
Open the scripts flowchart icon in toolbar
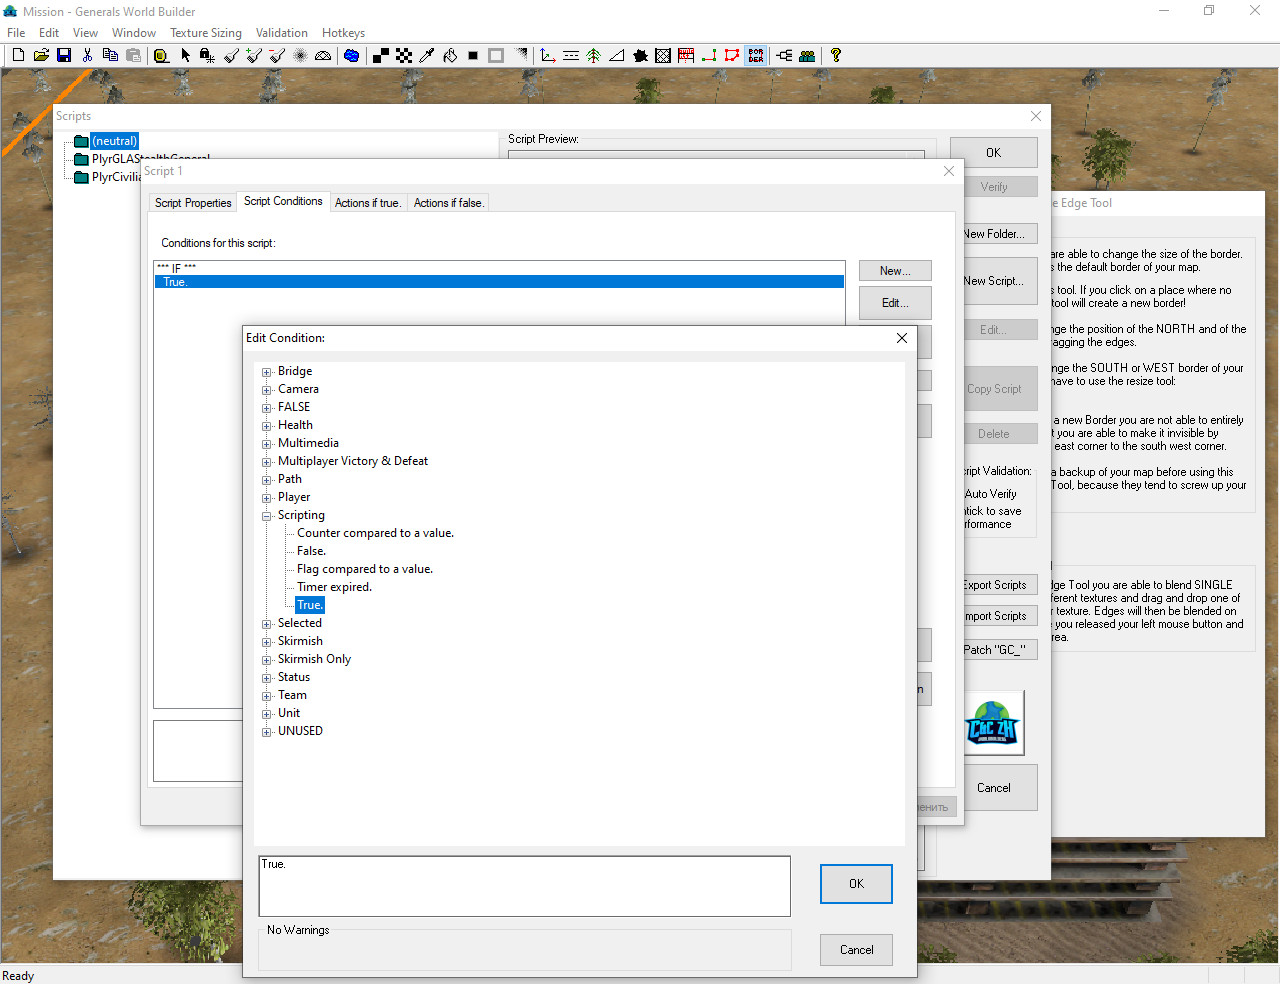784,56
